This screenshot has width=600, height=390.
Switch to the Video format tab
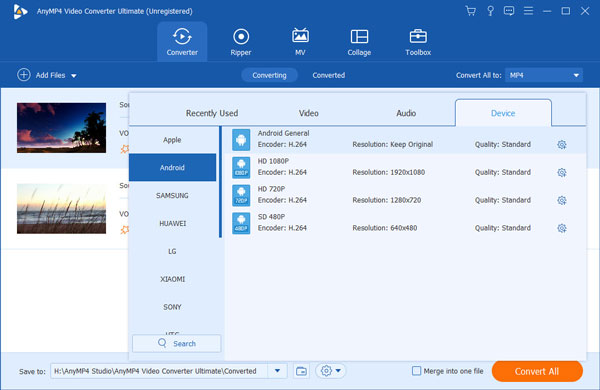point(308,113)
